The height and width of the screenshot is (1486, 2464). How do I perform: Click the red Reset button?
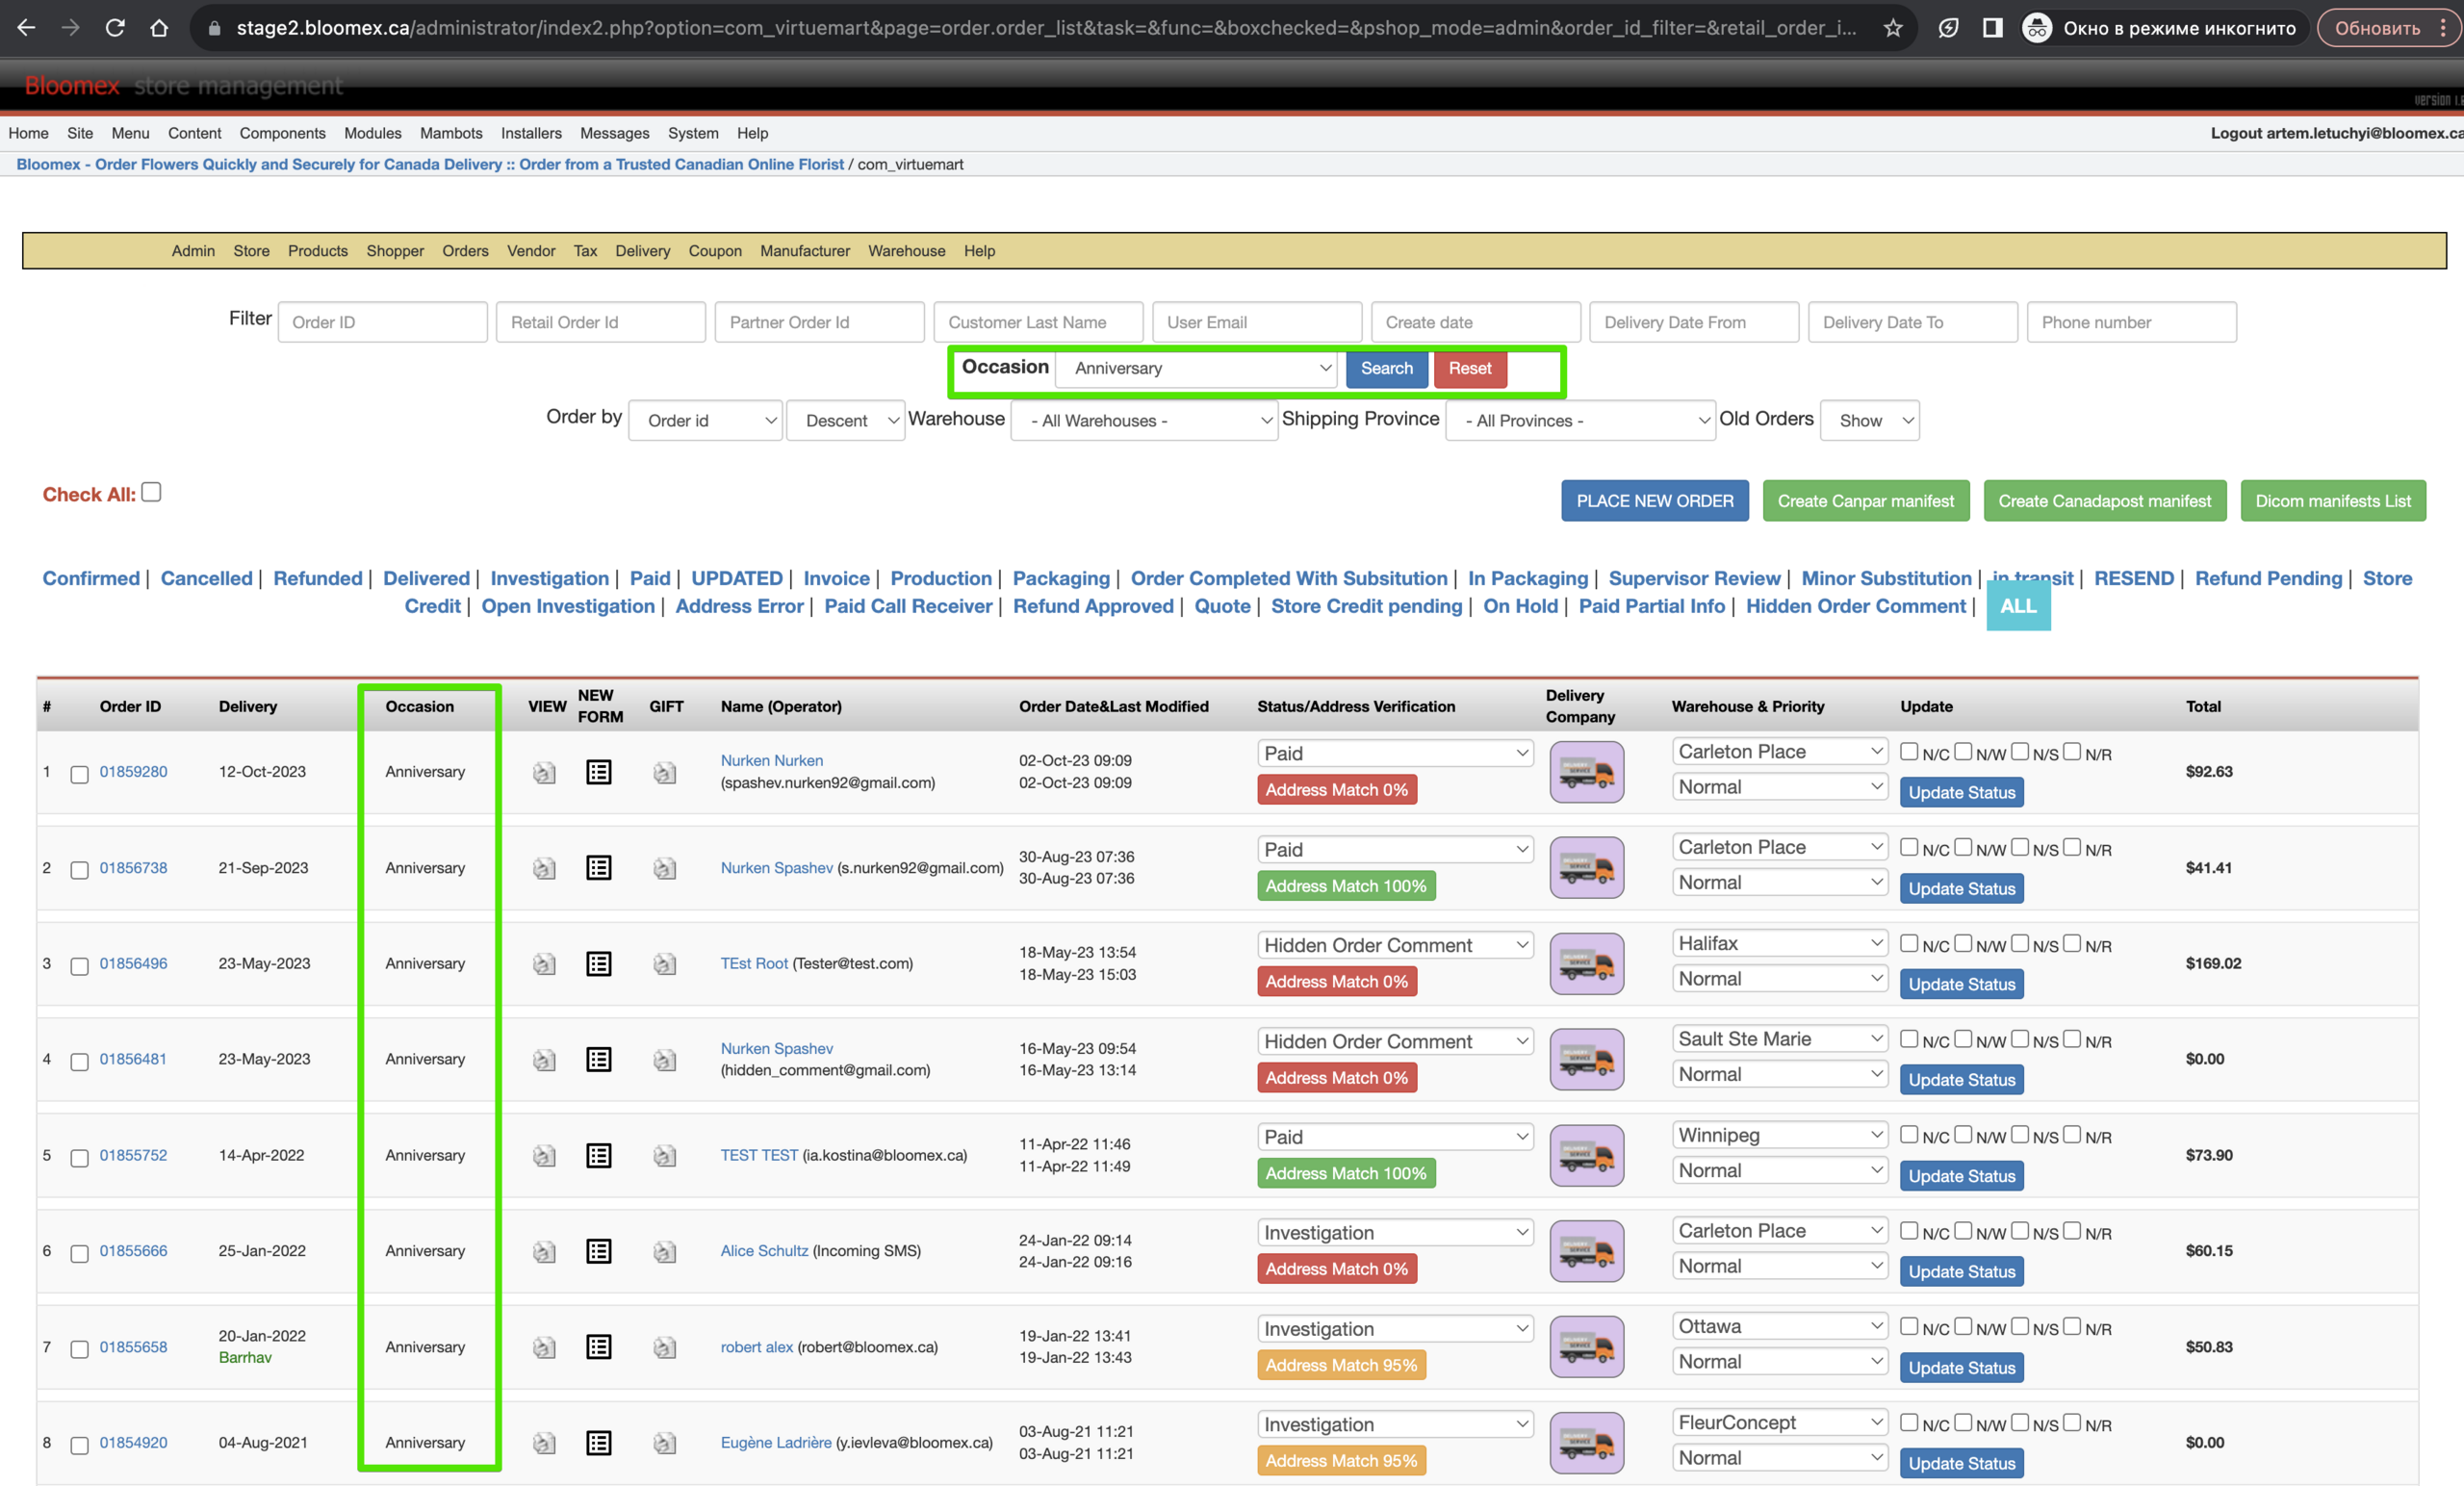(x=1469, y=368)
